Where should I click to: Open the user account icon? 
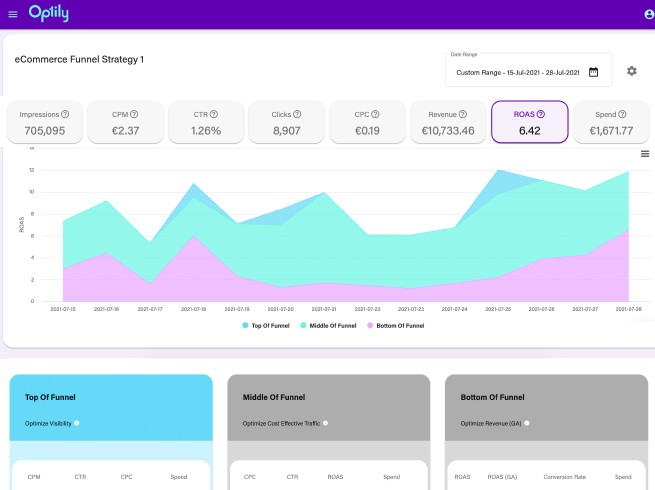tap(650, 14)
